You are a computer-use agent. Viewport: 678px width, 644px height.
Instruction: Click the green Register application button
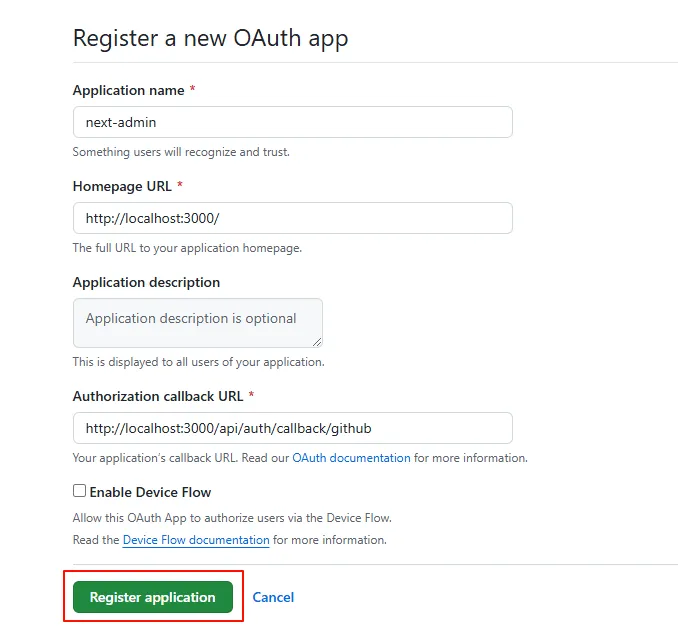point(153,597)
